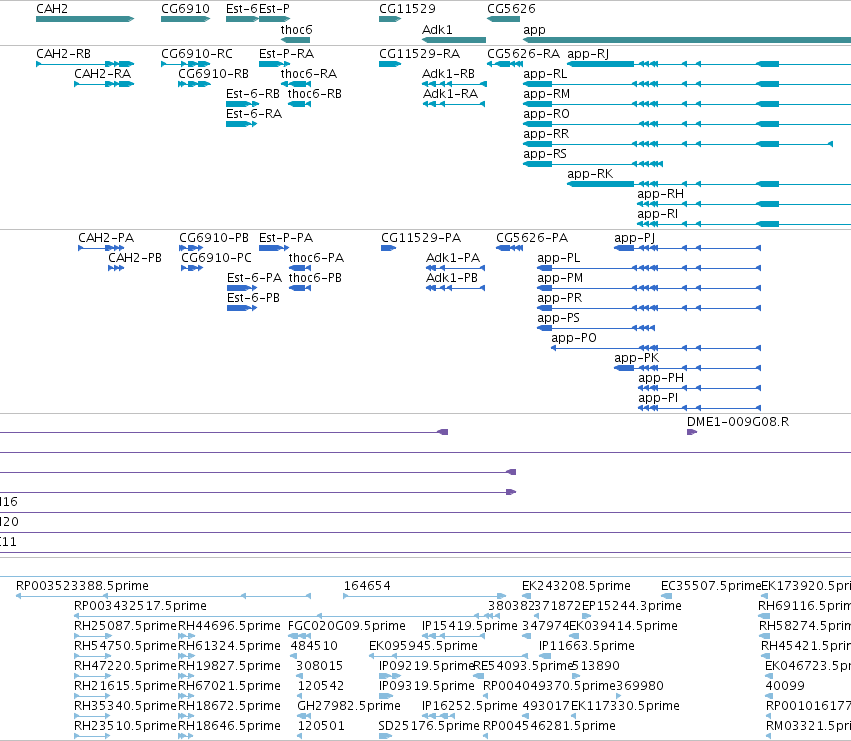Select the app-RO transcript label
851x741 pixels.
tap(546, 114)
